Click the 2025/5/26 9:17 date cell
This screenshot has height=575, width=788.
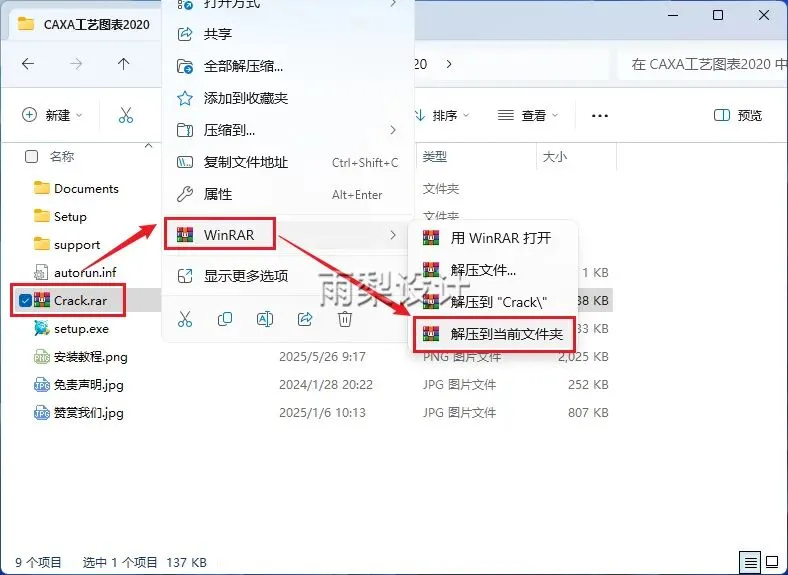[x=322, y=357]
